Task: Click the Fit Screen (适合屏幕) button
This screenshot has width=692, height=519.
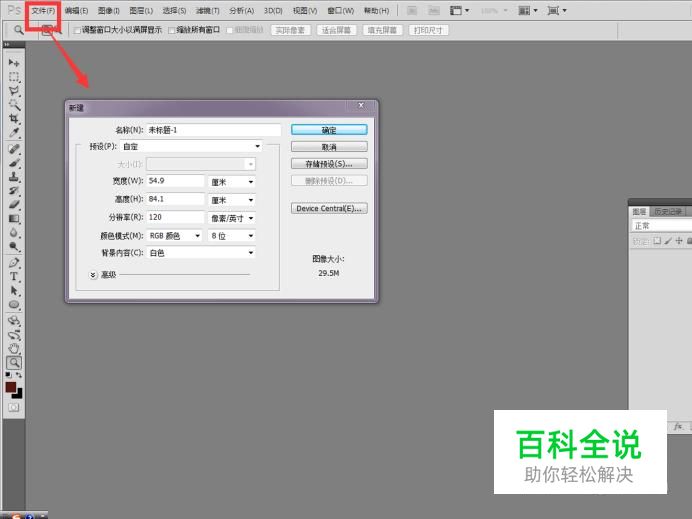Action: (336, 30)
